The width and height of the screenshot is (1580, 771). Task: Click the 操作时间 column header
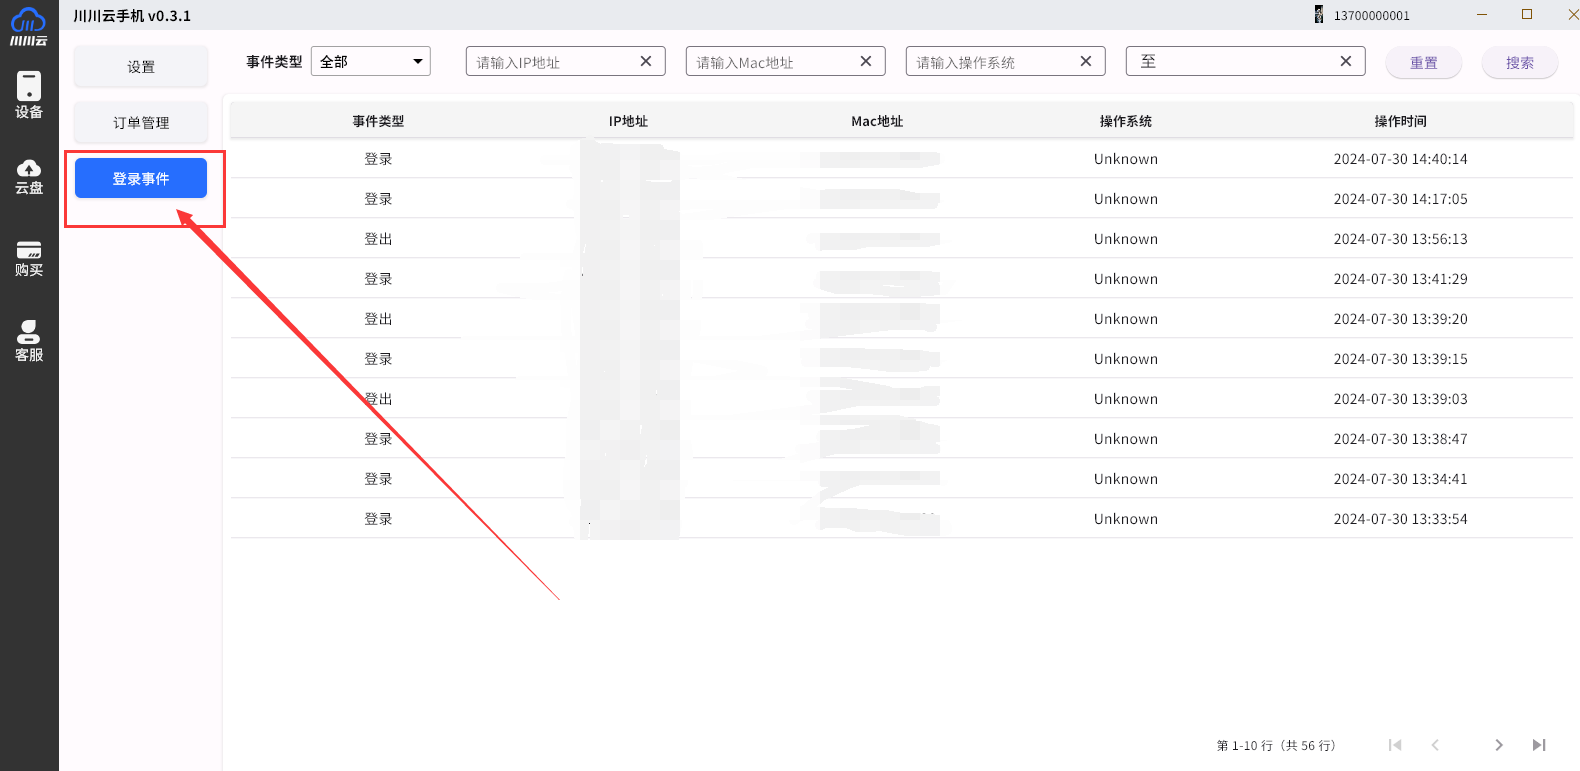point(1400,121)
